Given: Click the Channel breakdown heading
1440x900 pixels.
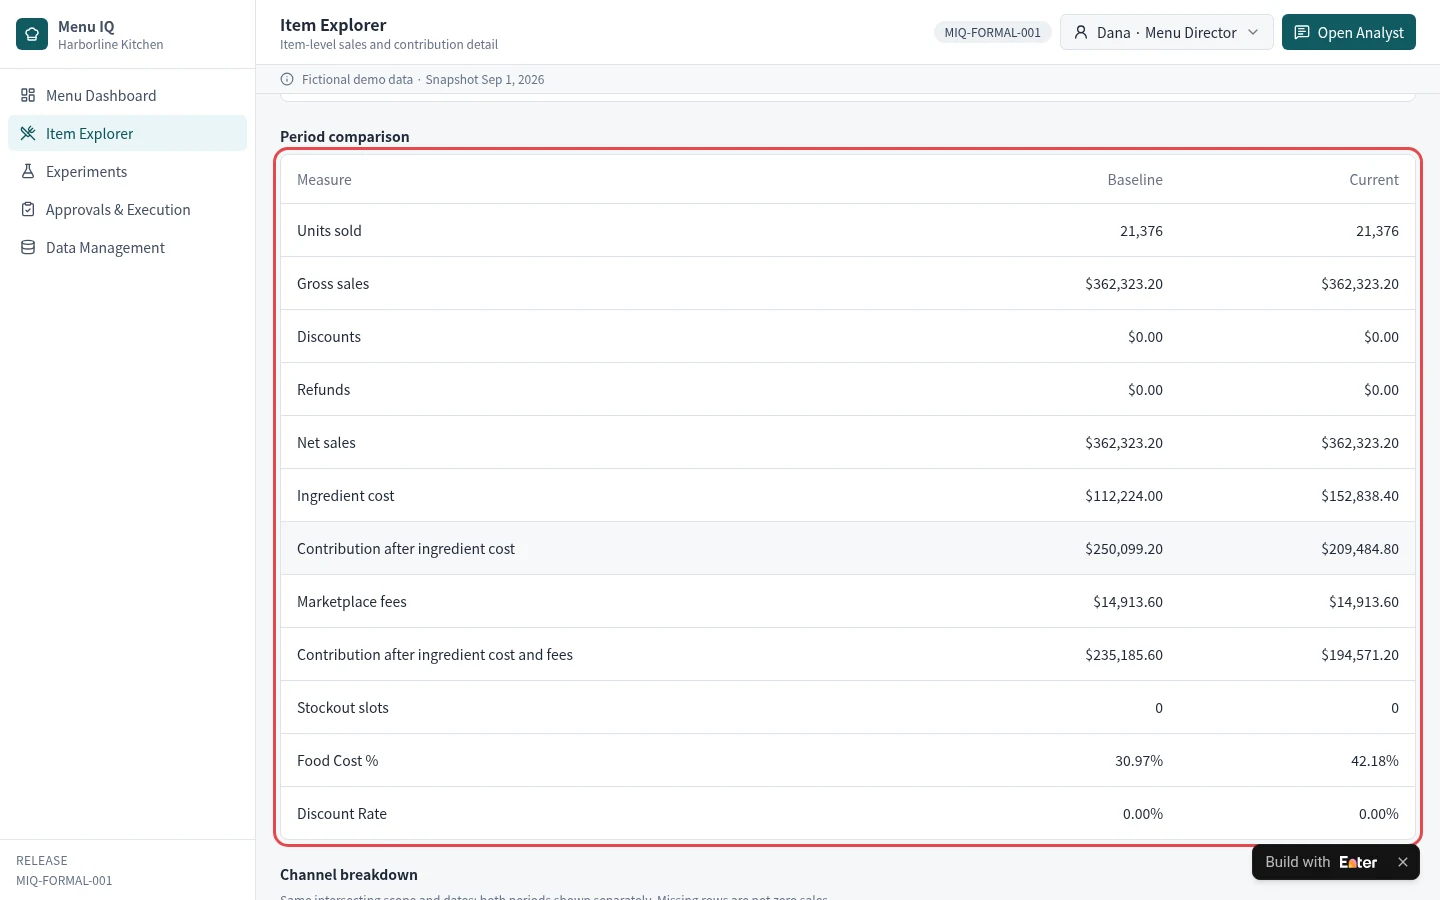Looking at the screenshot, I should [x=349, y=875].
